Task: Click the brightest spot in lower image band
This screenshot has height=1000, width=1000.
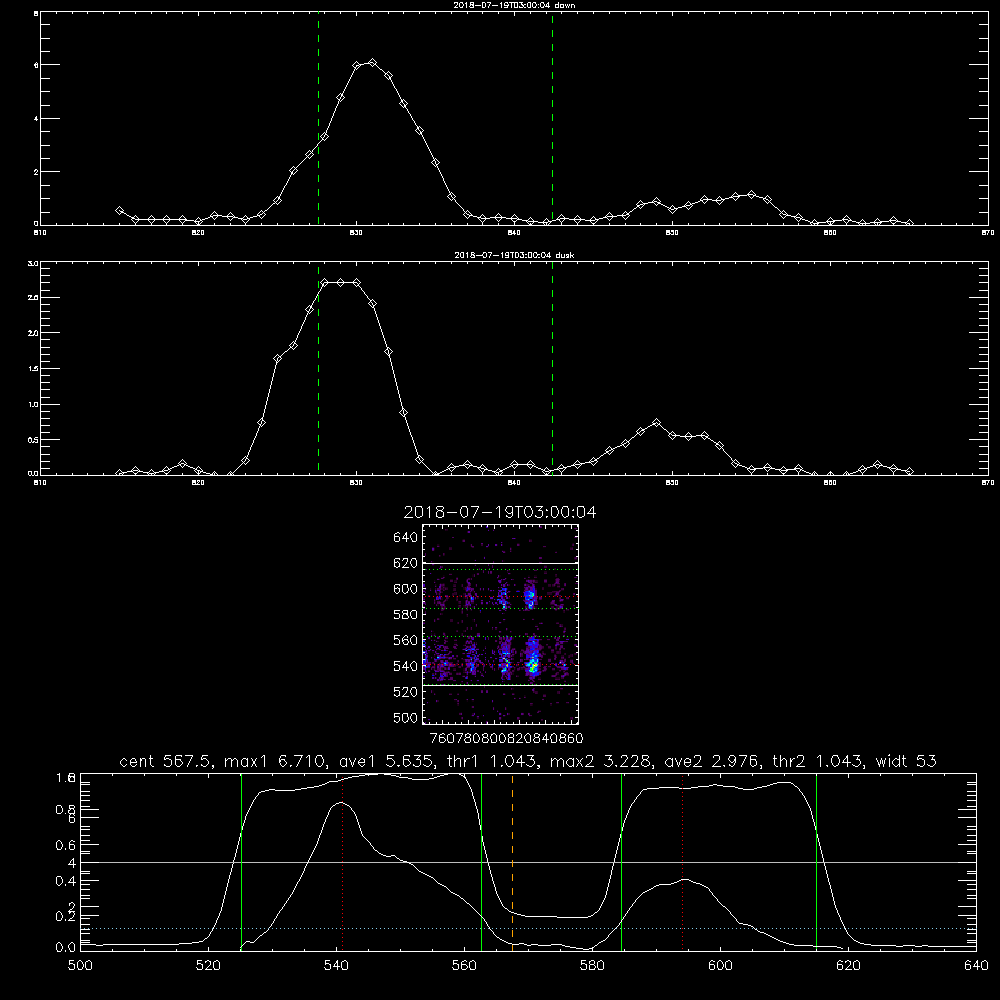Action: [x=533, y=666]
